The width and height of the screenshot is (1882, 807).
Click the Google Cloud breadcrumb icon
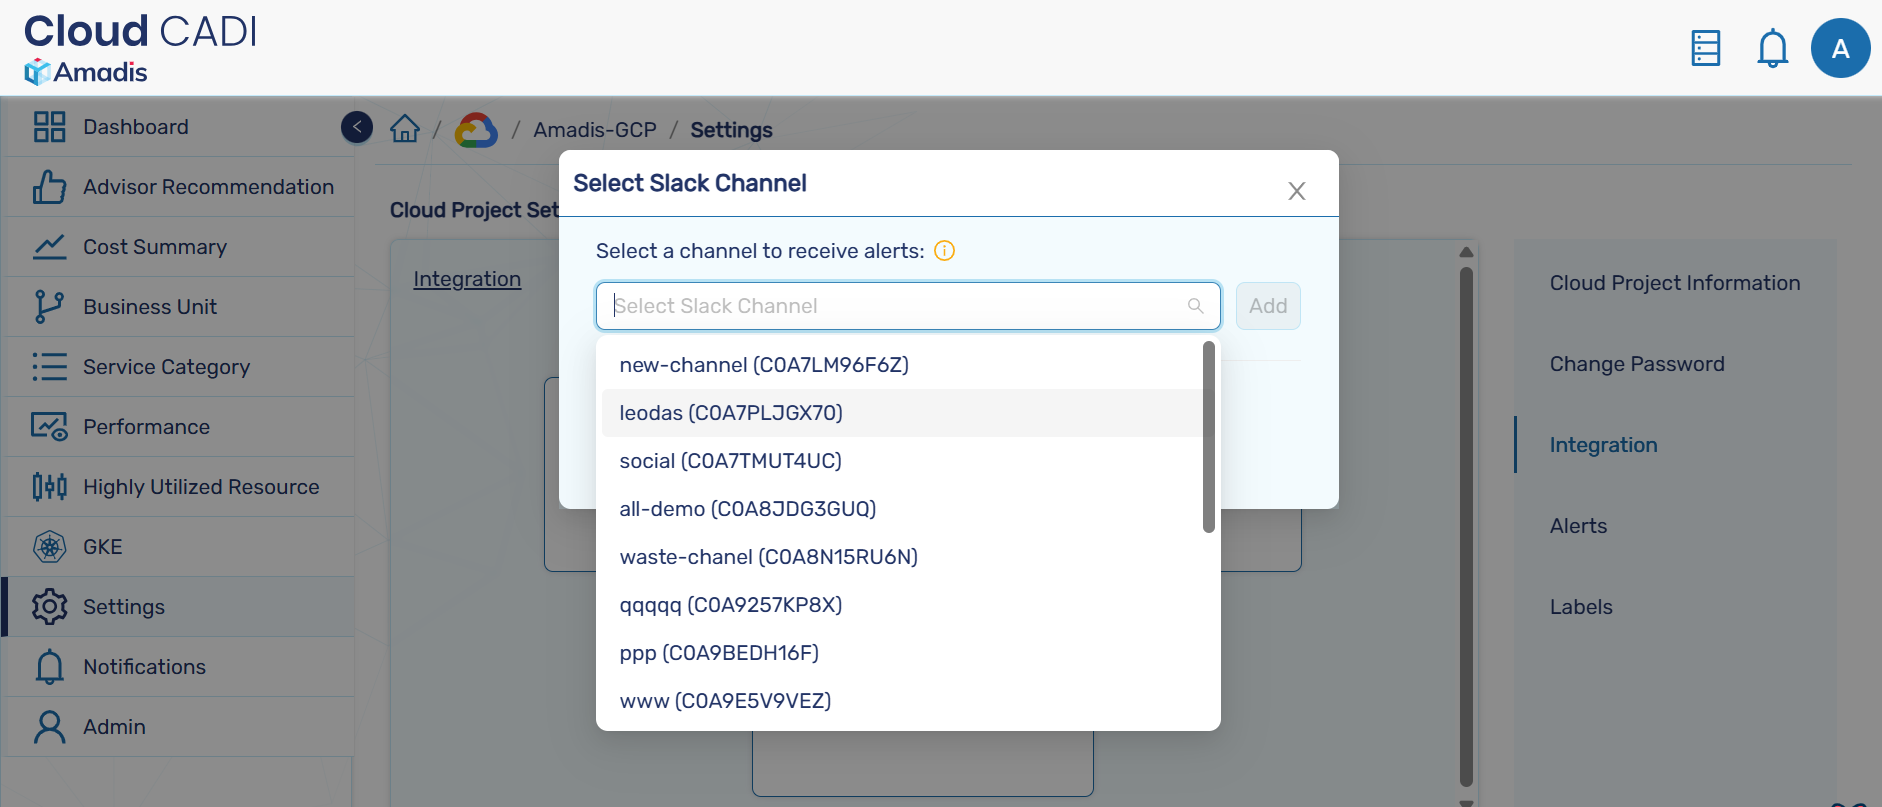476,130
